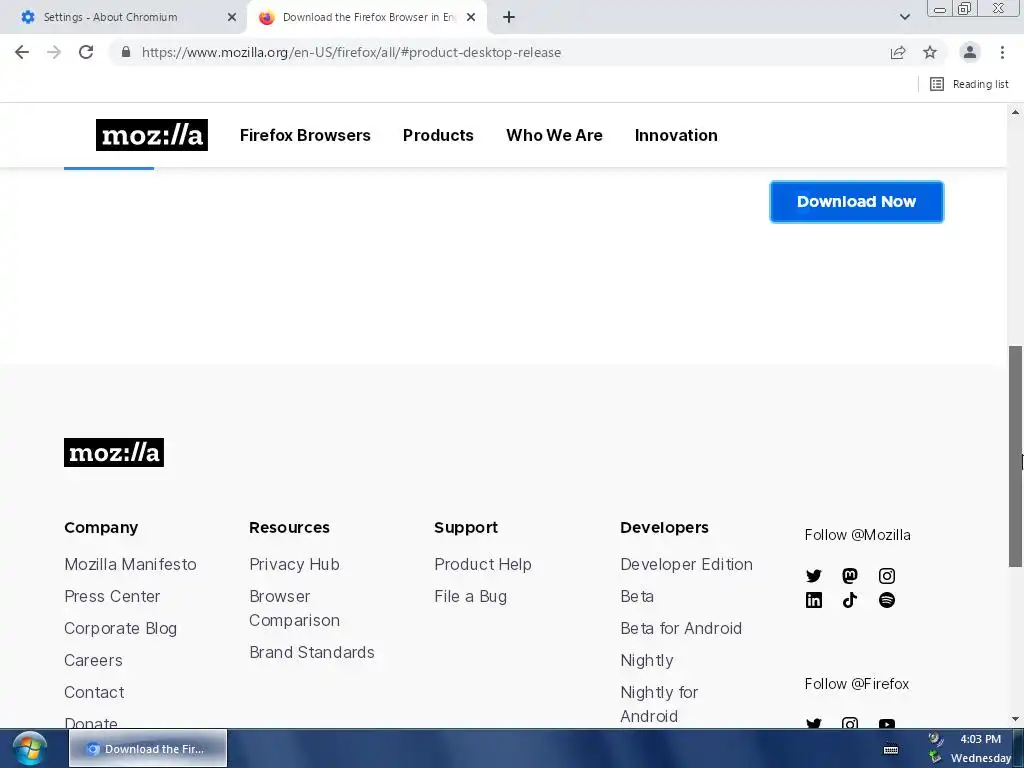Go to the Careers link
The width and height of the screenshot is (1024, 768).
pos(93,660)
